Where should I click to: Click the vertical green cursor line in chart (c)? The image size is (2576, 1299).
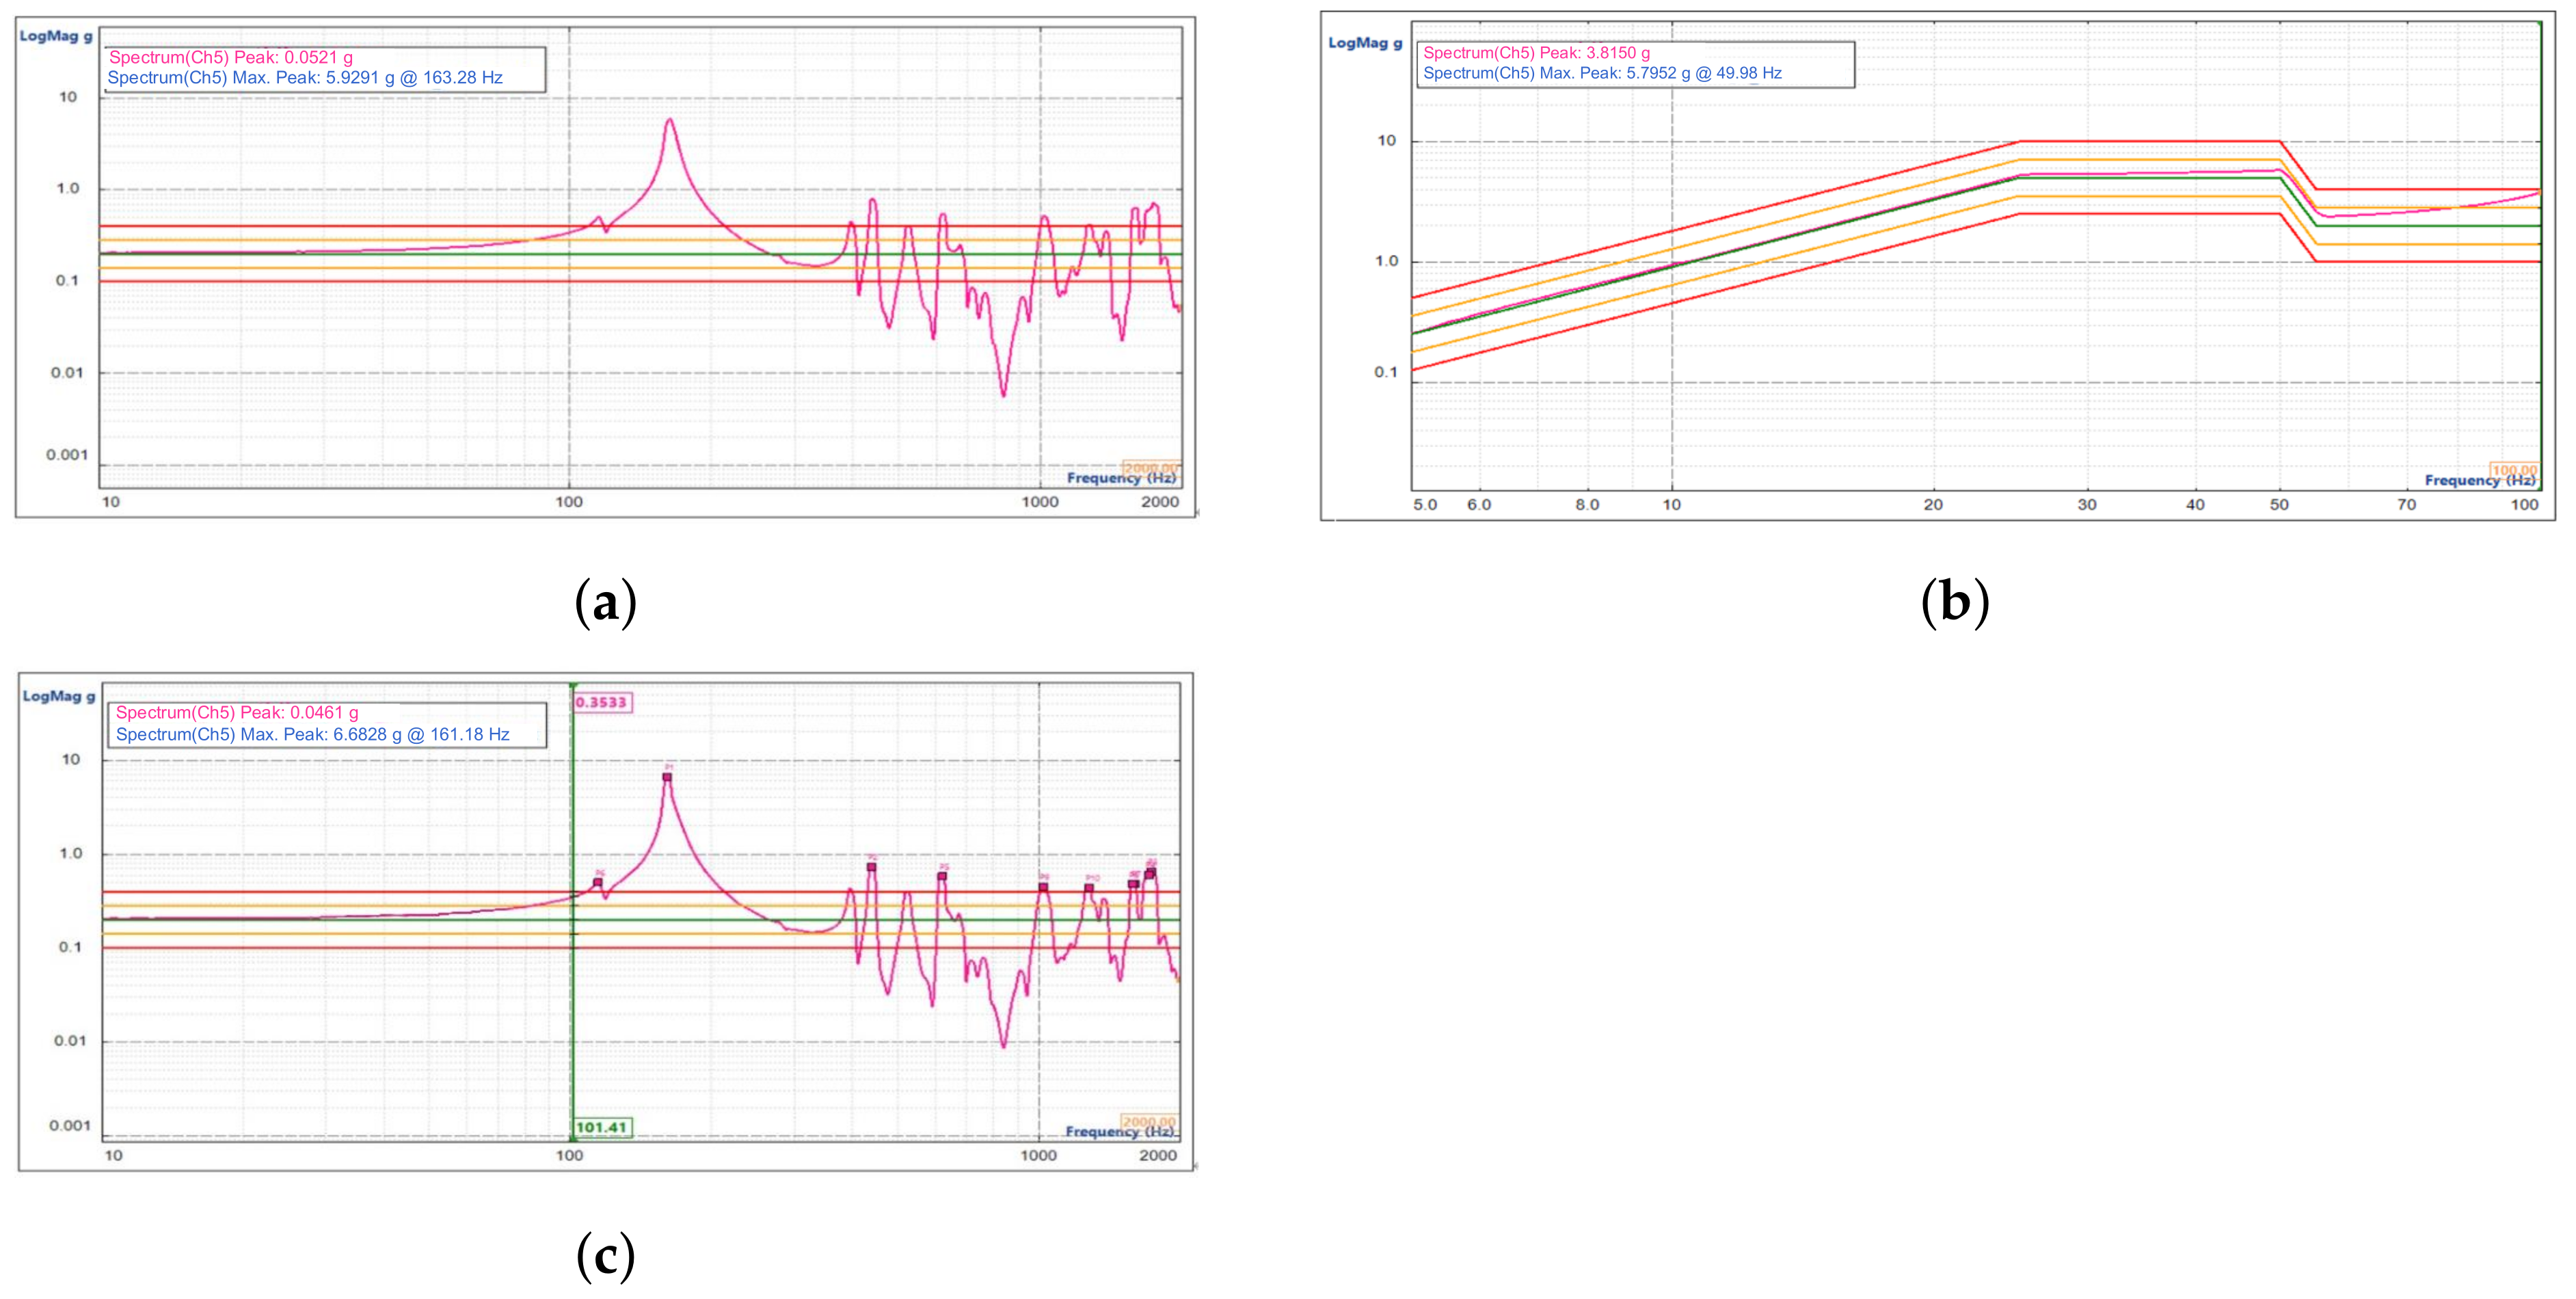coord(573,1000)
